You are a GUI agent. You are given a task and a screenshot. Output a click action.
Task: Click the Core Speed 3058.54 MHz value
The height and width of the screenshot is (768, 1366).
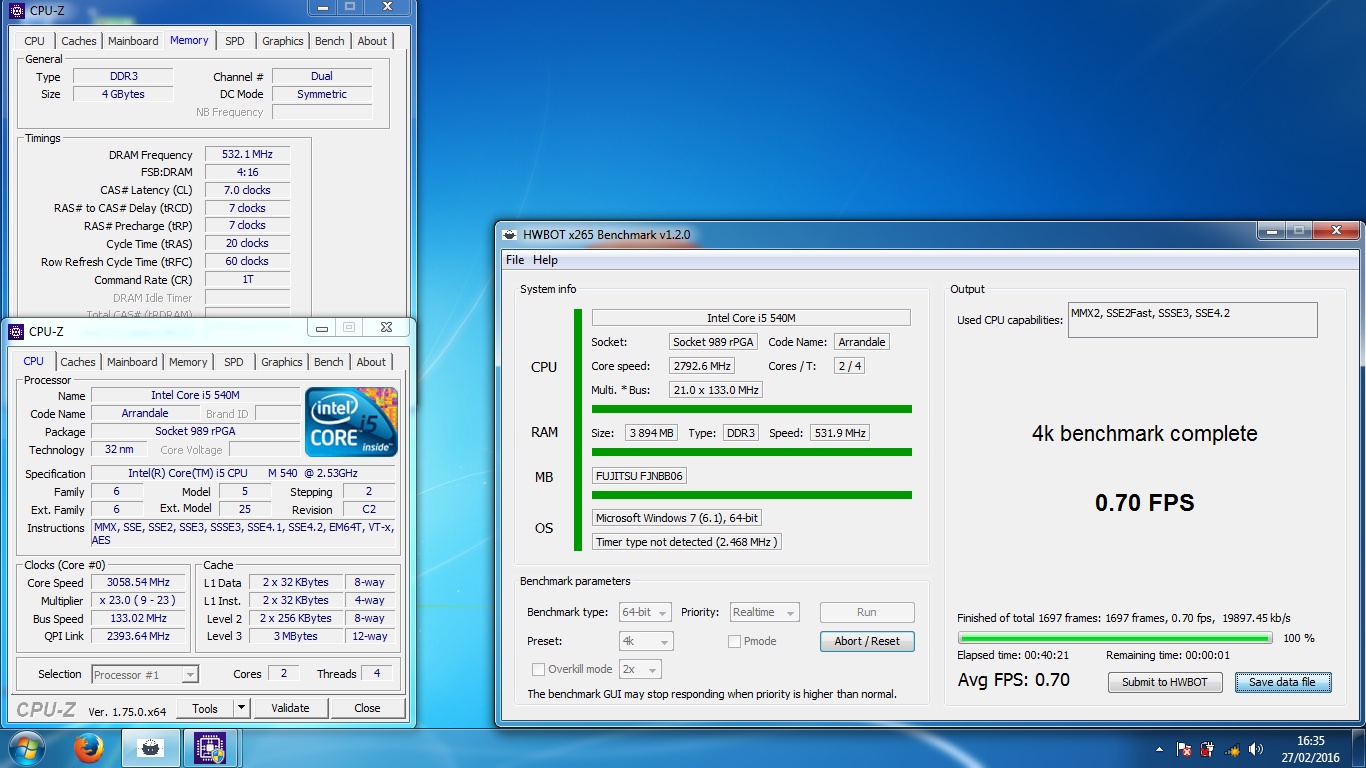point(139,582)
